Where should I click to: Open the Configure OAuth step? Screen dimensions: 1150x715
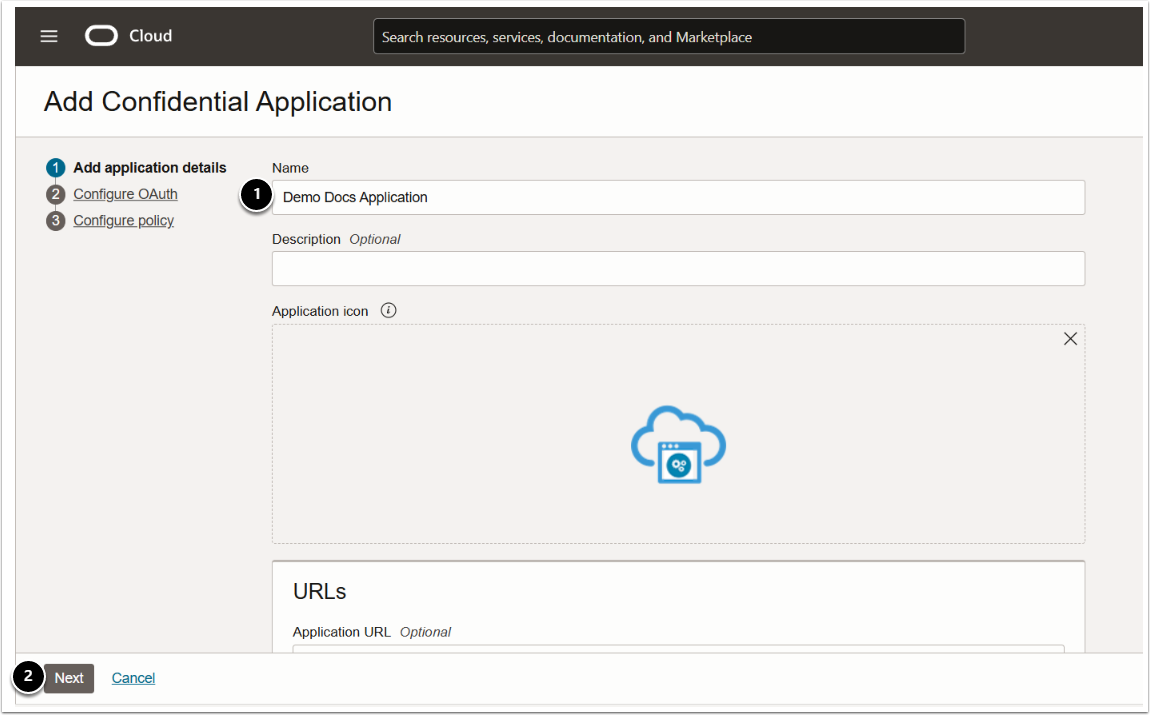125,194
